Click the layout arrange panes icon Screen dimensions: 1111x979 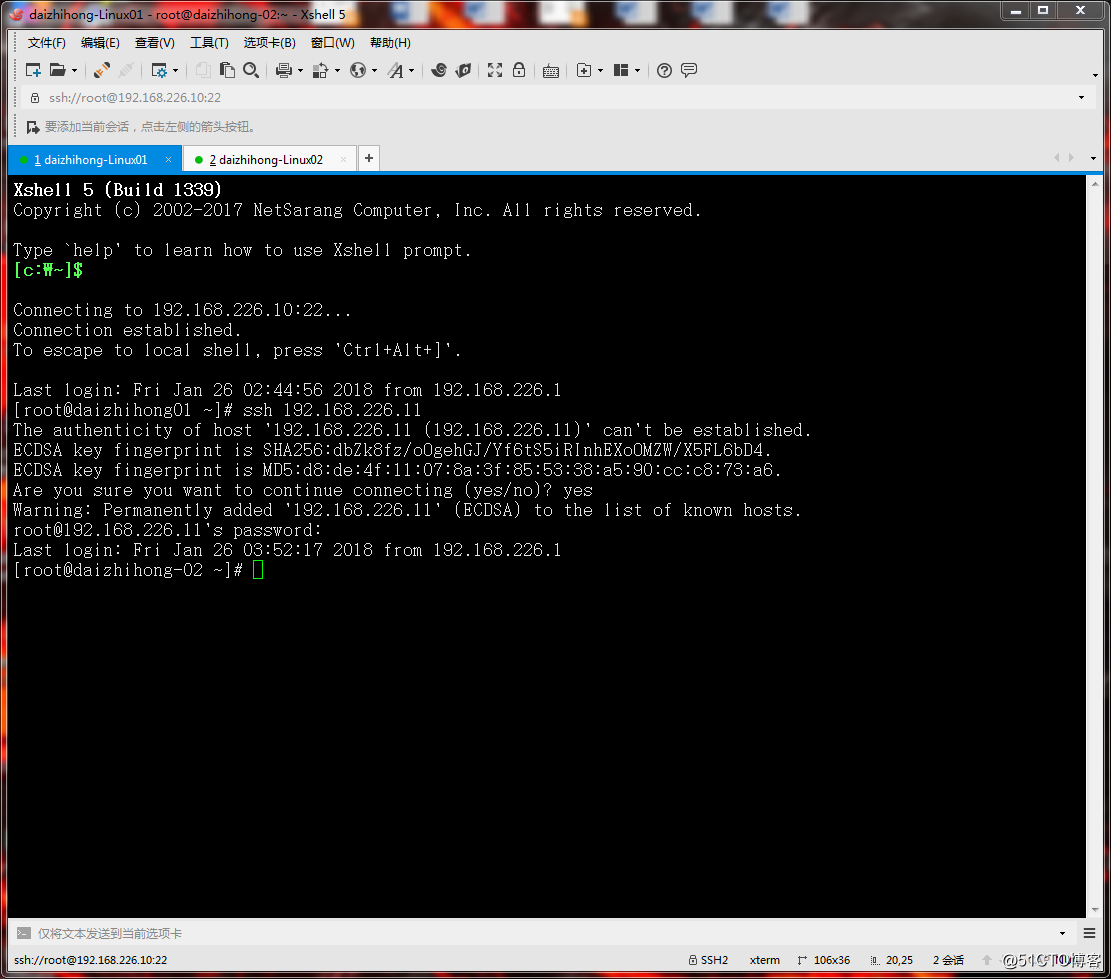(621, 70)
